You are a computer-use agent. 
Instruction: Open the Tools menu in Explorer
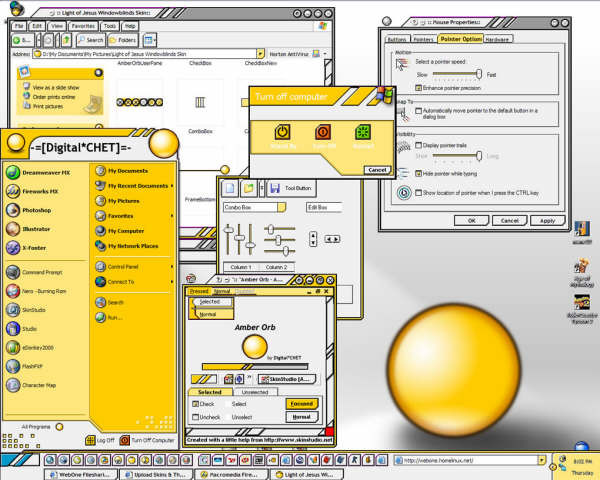click(x=109, y=26)
